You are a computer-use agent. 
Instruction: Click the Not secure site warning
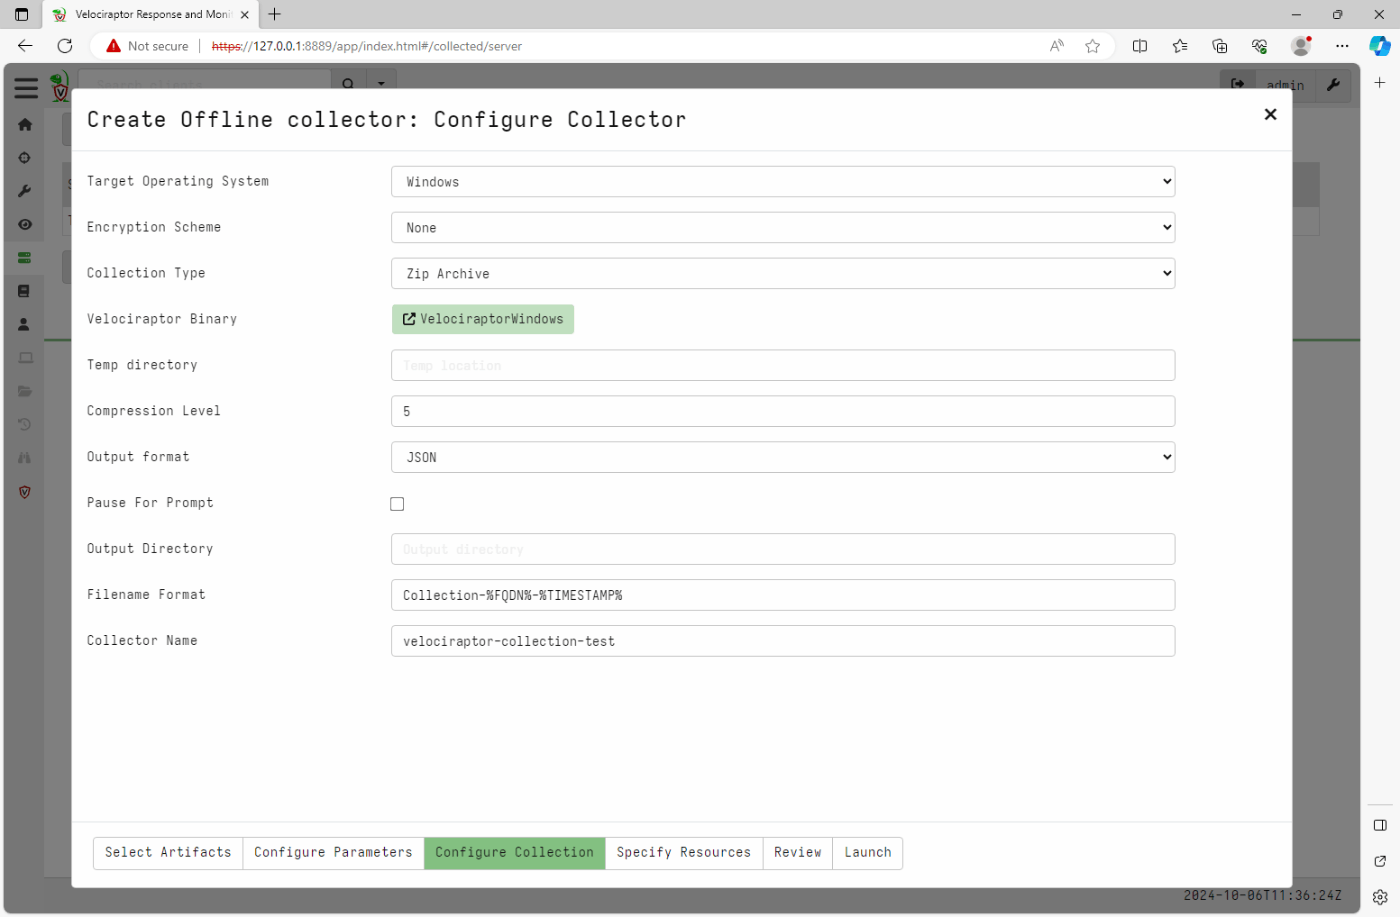(x=147, y=46)
